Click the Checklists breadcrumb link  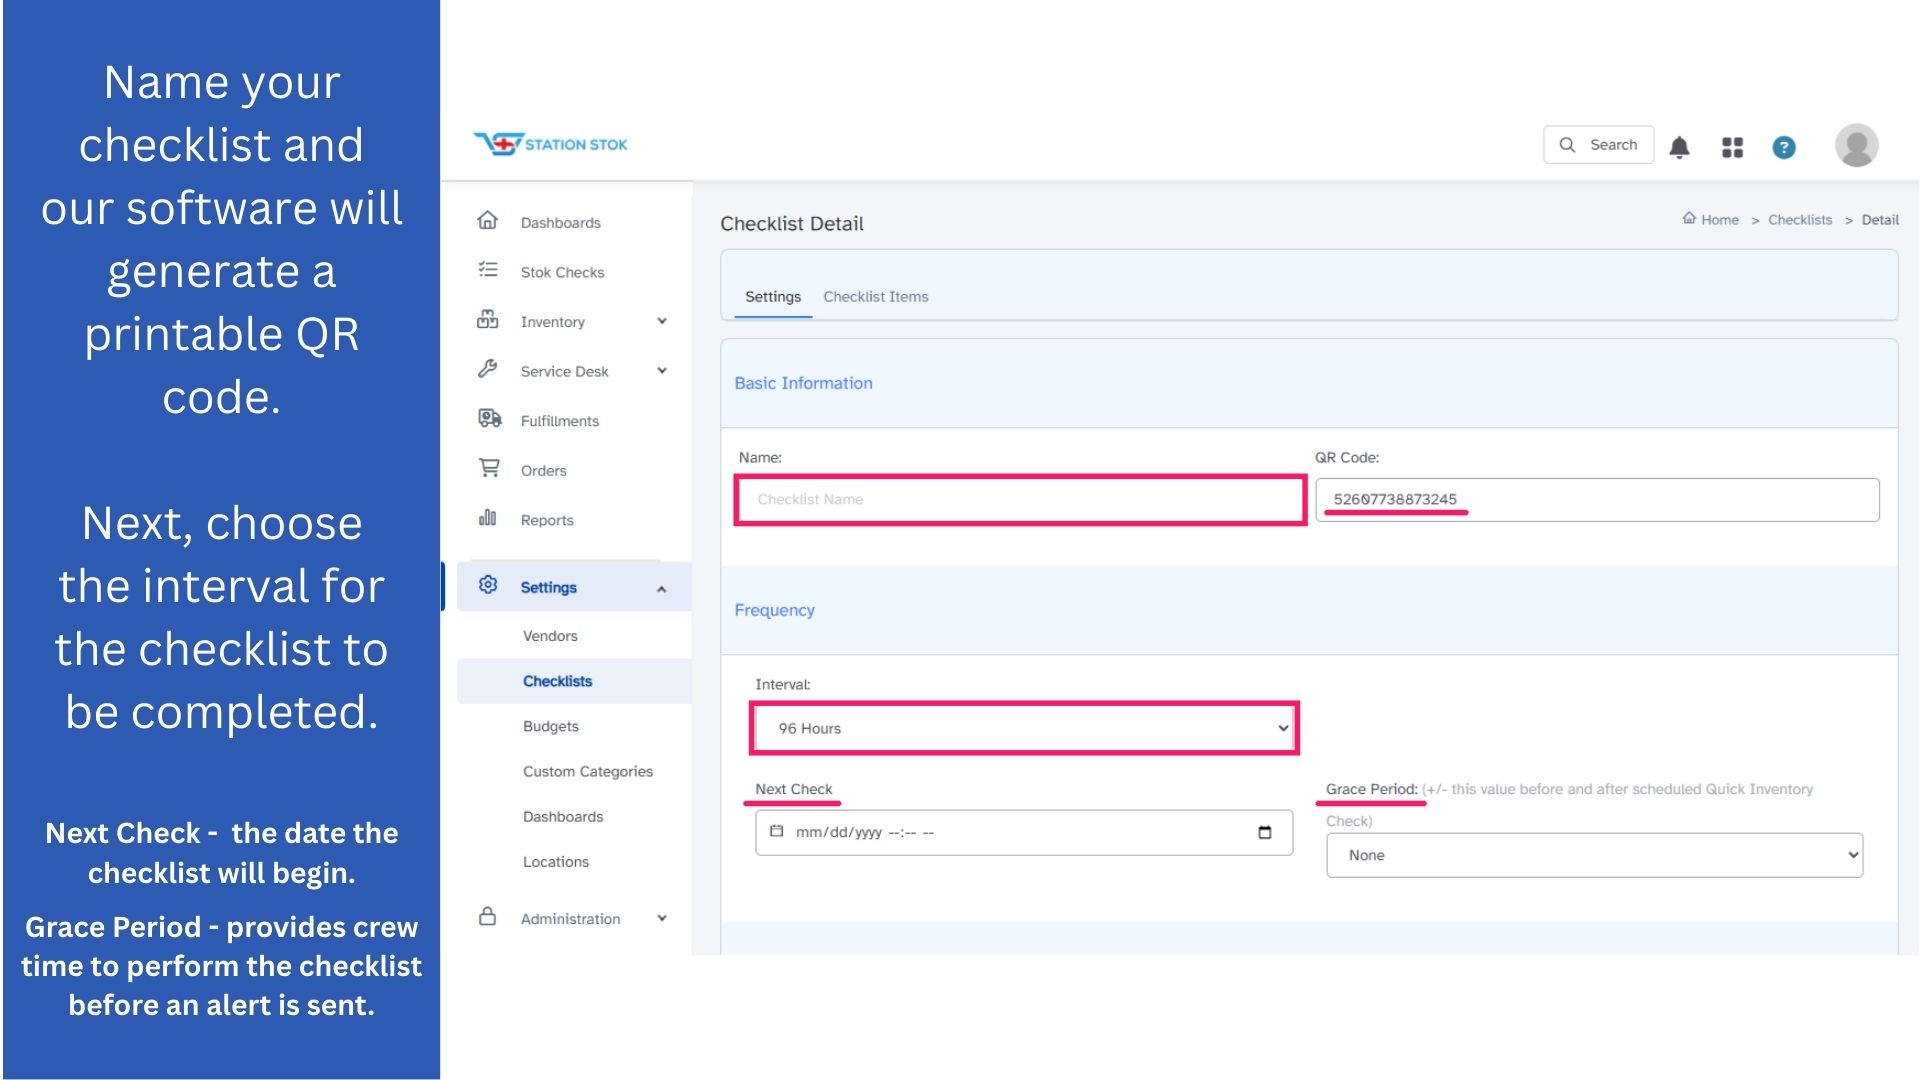(x=1799, y=220)
